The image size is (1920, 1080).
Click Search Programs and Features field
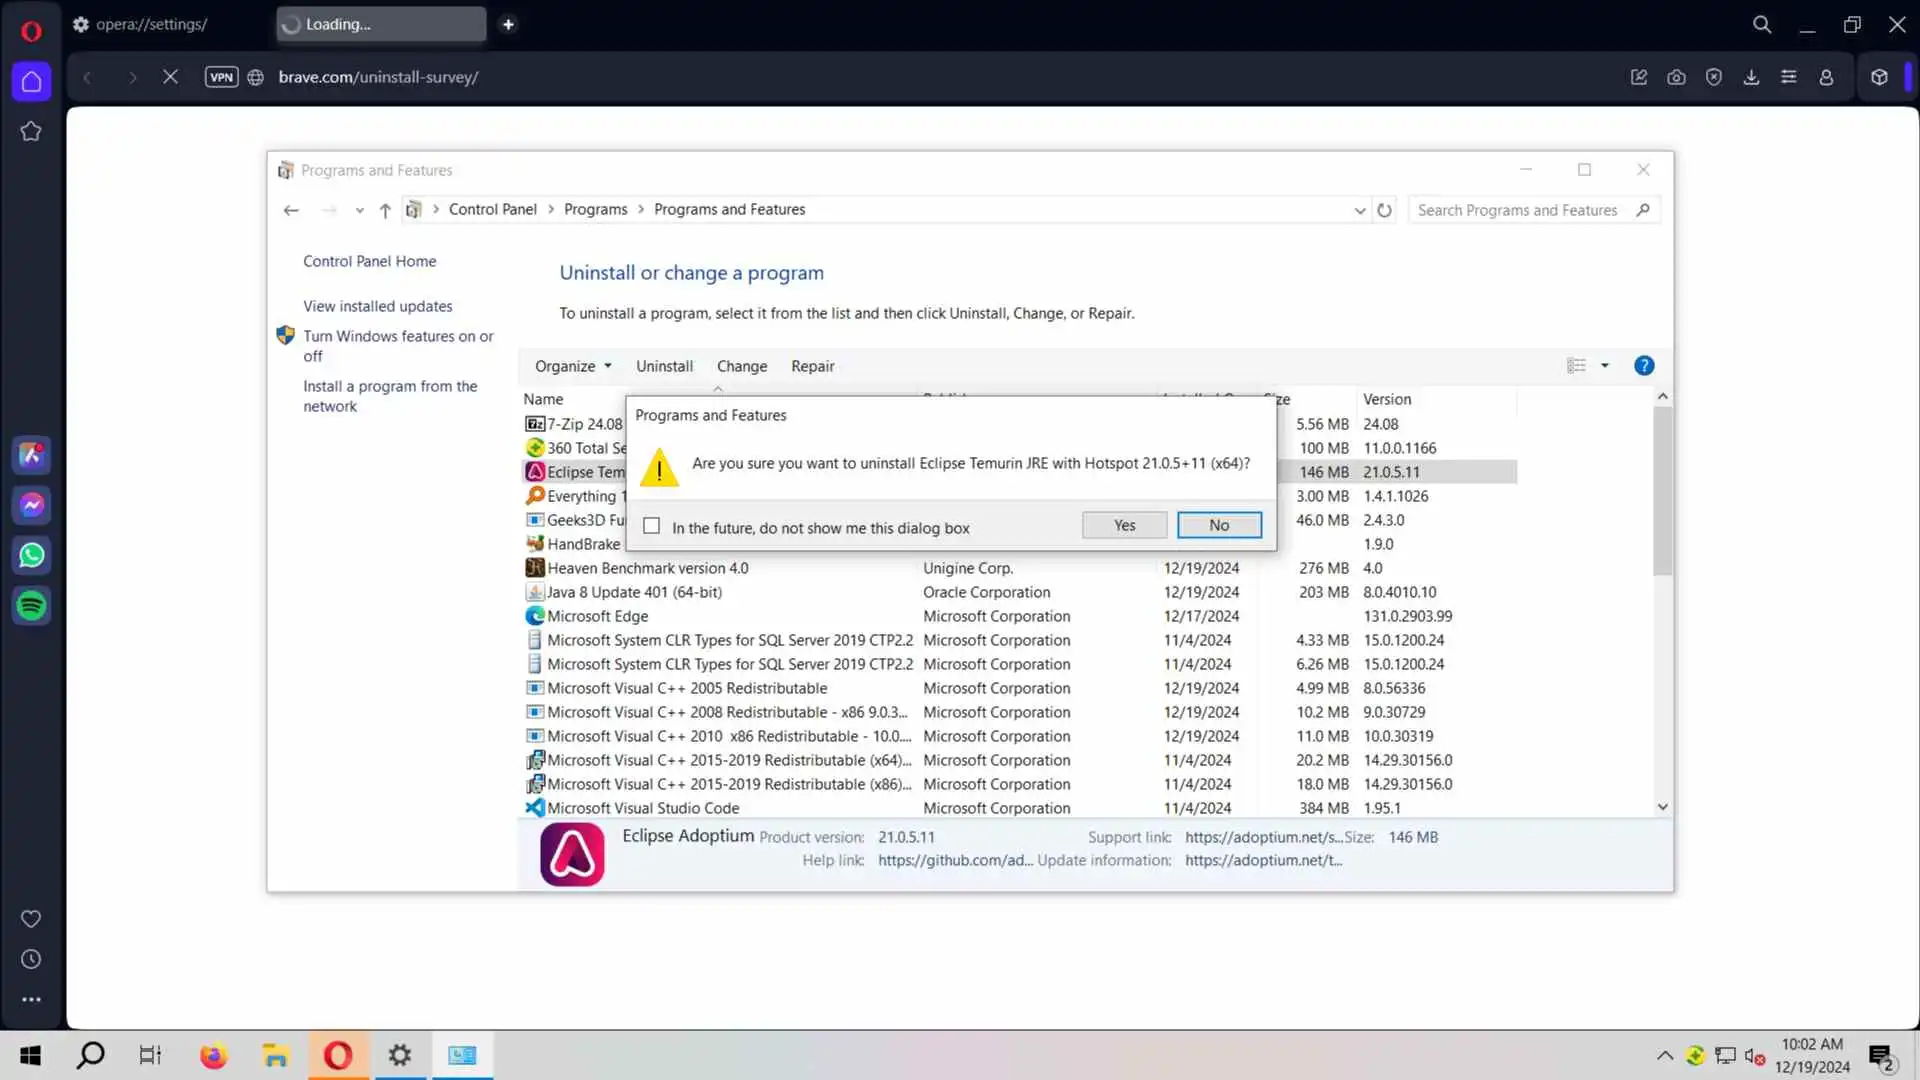[1518, 210]
